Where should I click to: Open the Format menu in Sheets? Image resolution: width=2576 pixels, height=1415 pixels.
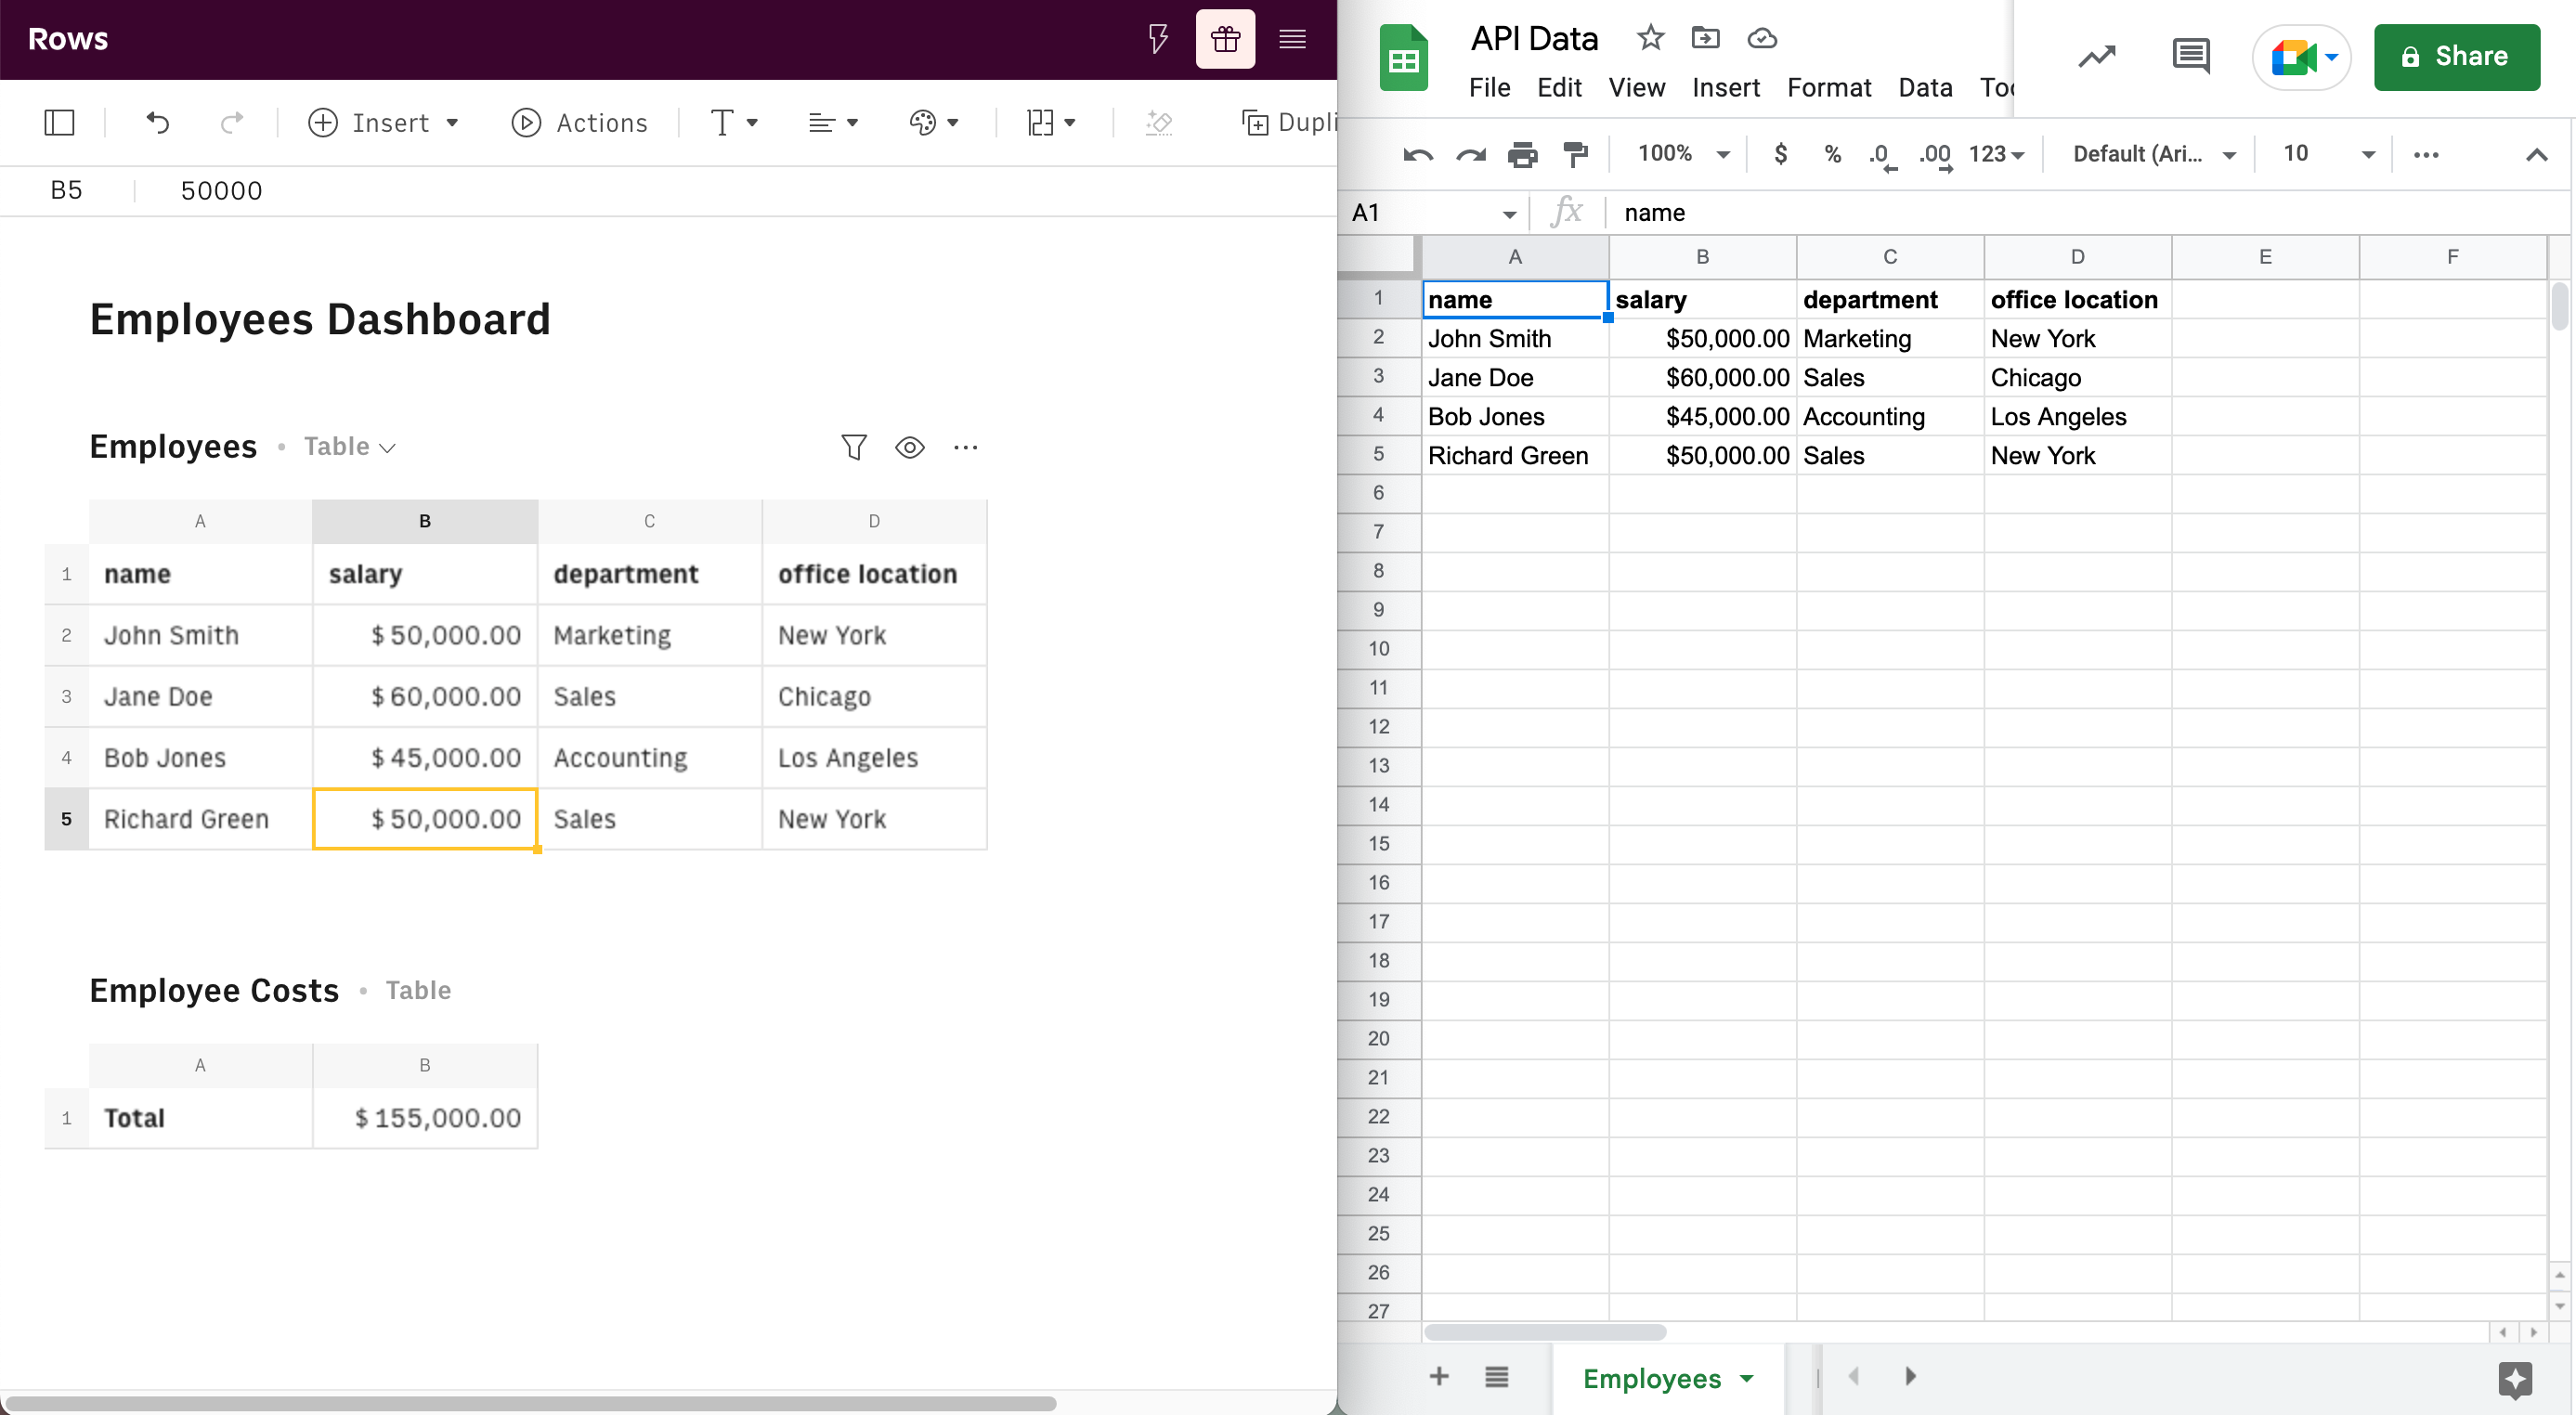click(1828, 88)
